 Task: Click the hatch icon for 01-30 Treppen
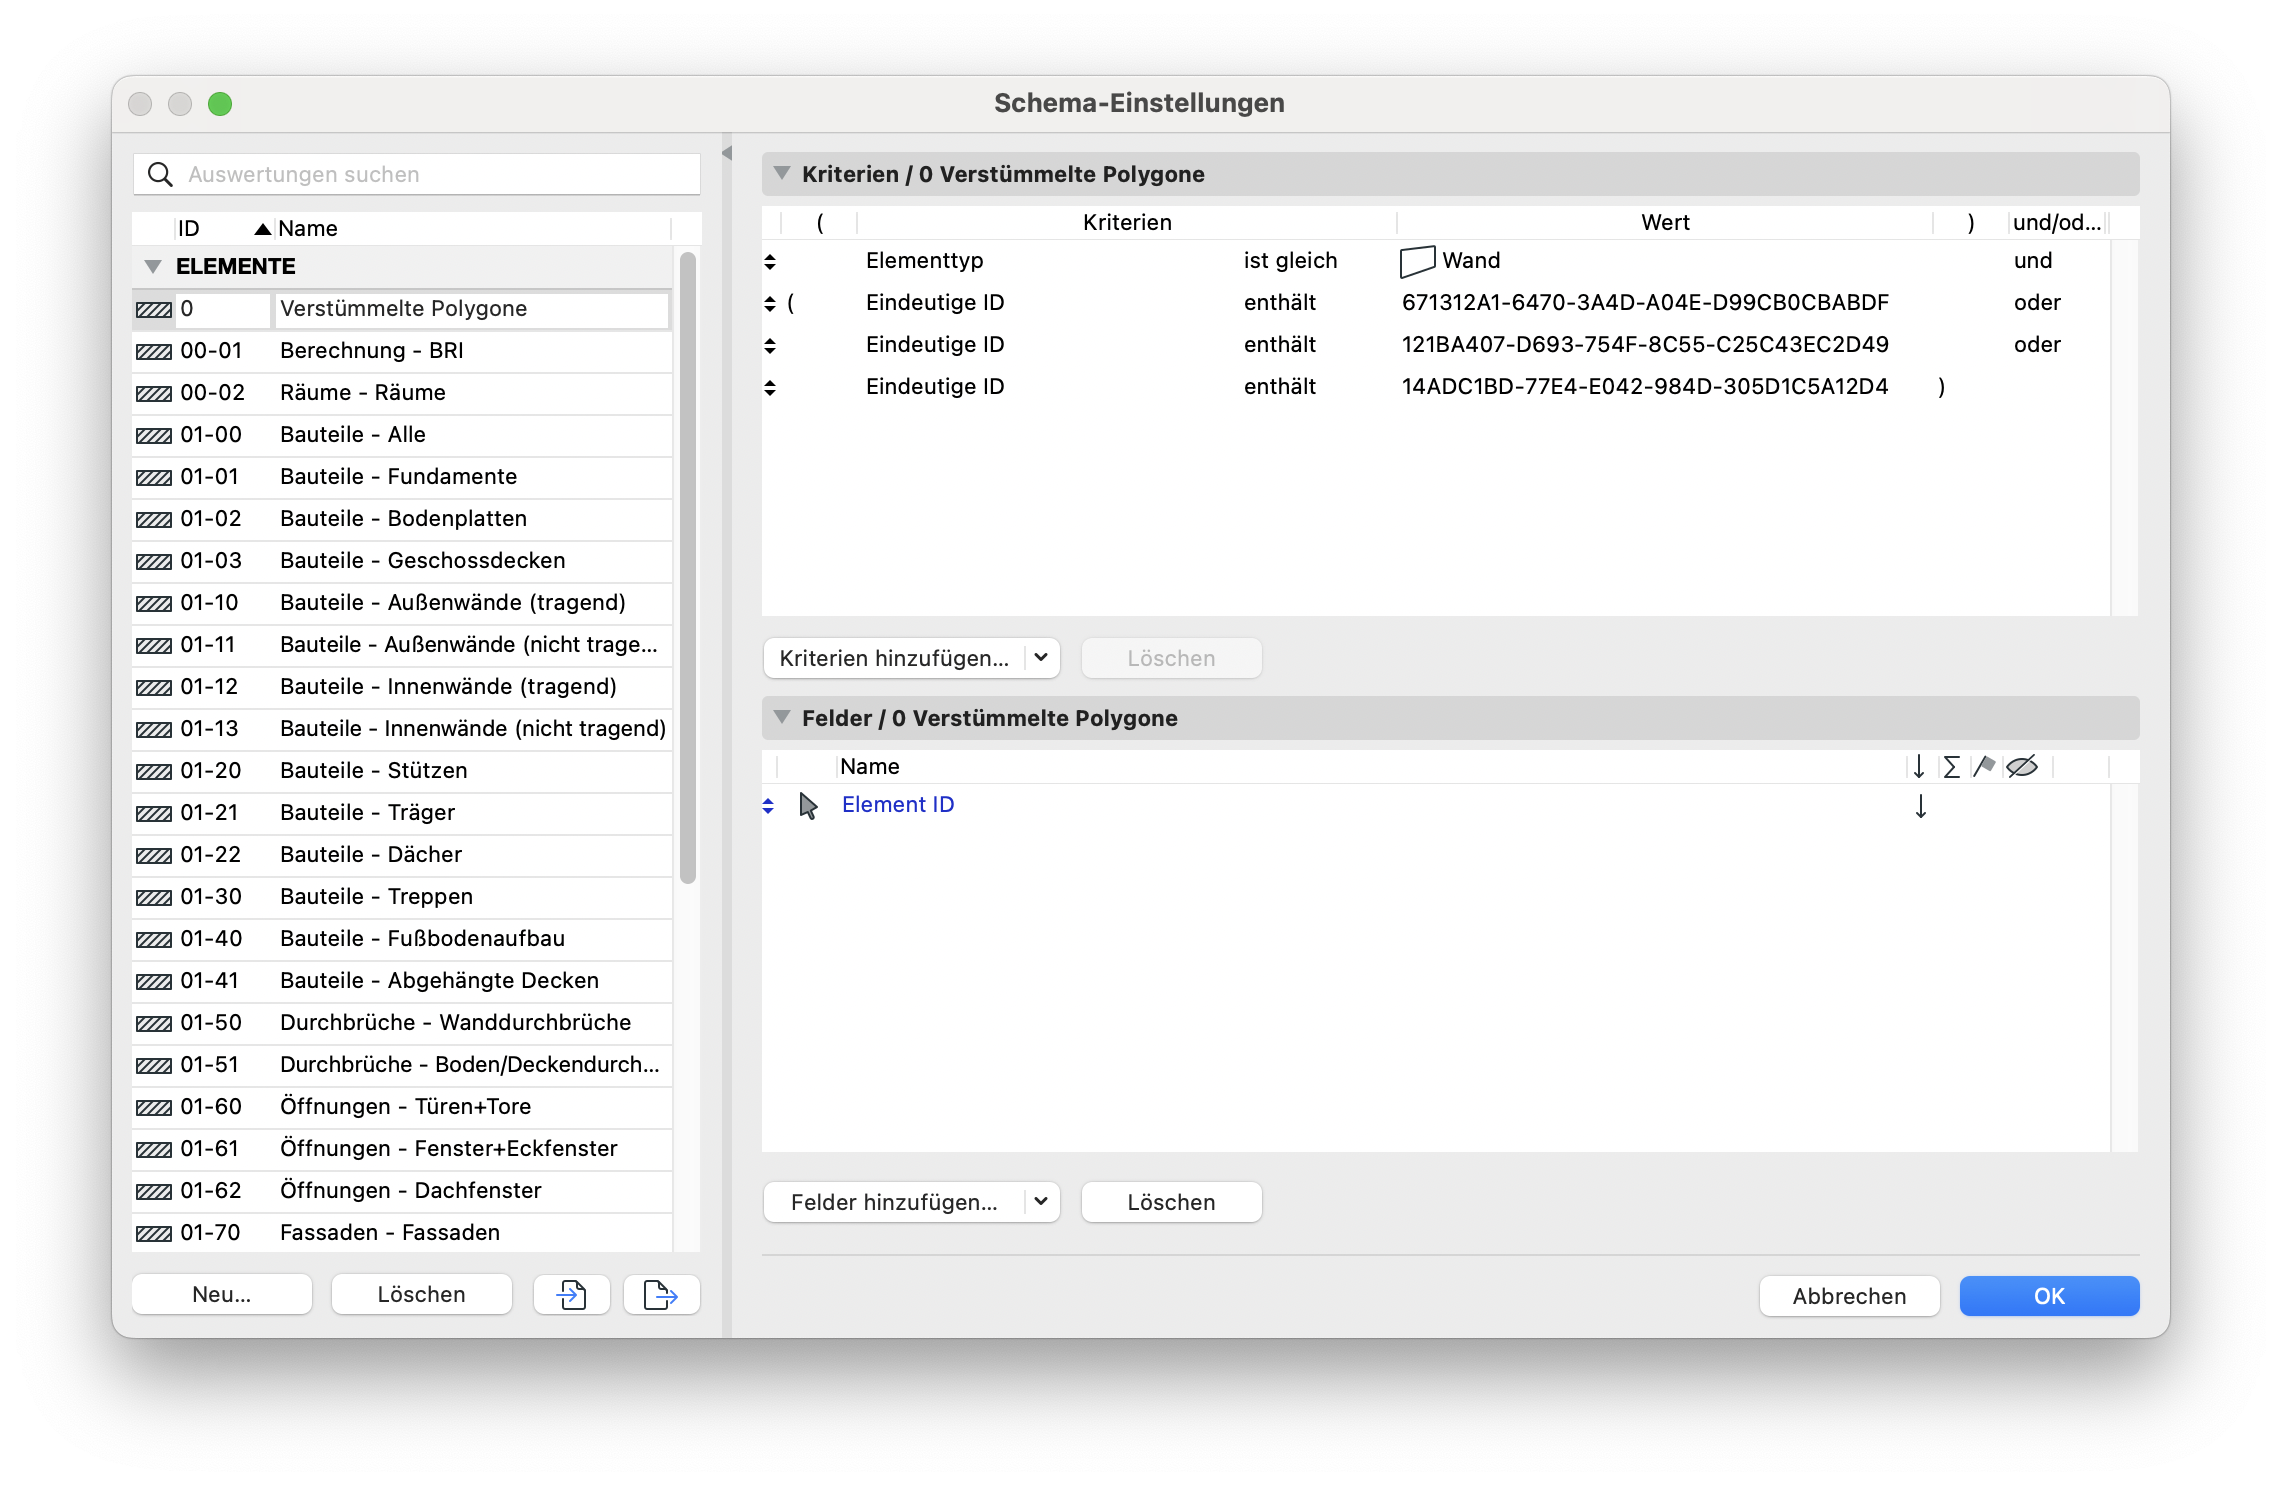154,898
